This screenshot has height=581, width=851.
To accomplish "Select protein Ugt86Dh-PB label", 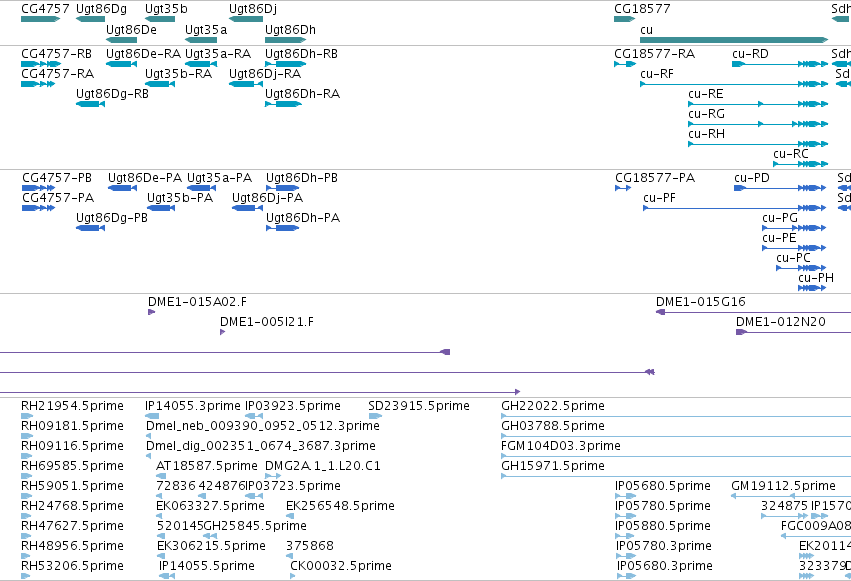I will tap(302, 178).
